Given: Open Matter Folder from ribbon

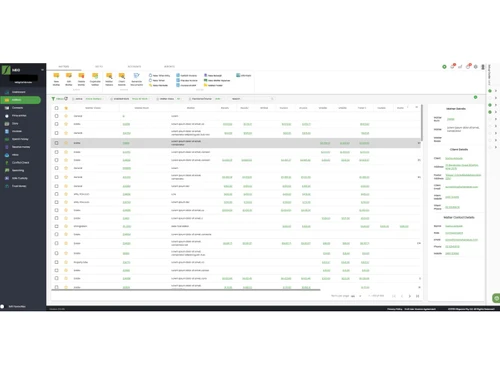Looking at the screenshot, I should [x=213, y=85].
